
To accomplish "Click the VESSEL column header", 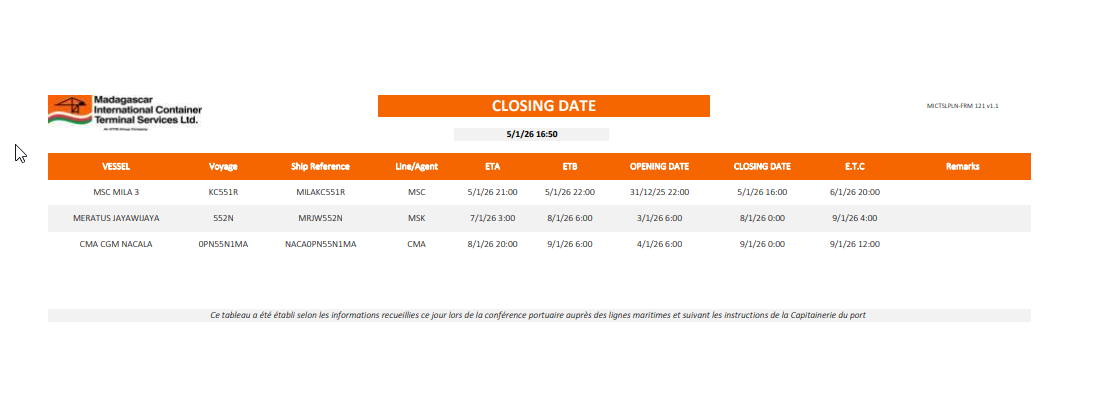I will [x=116, y=166].
